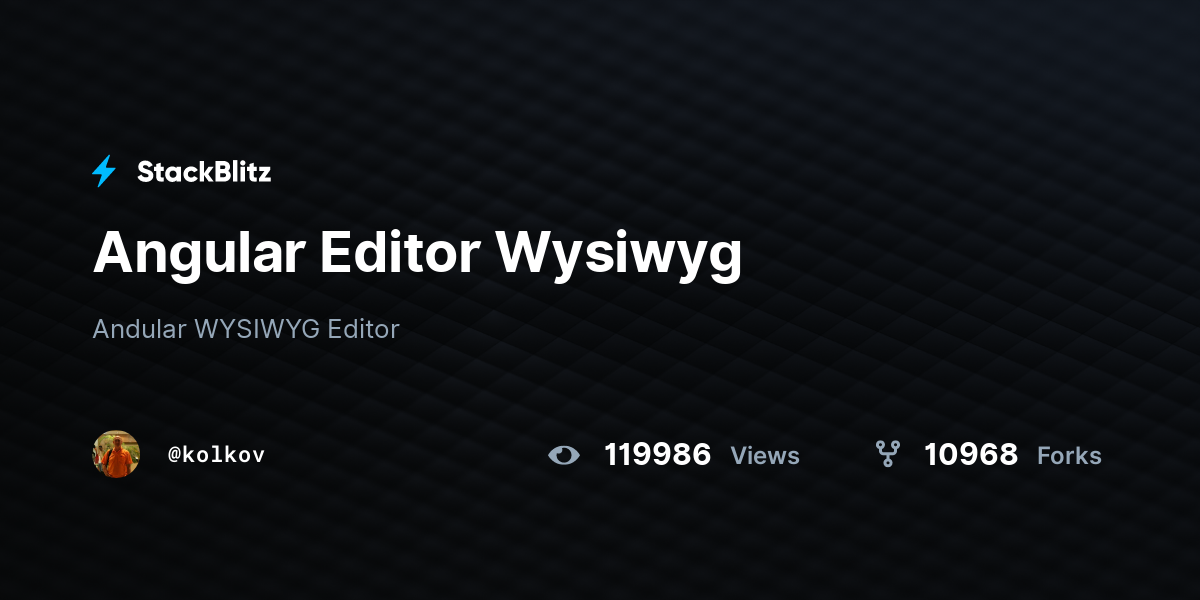Screen dimensions: 1200x600
Task: Select the fork icon beside 10968
Action: [887, 455]
